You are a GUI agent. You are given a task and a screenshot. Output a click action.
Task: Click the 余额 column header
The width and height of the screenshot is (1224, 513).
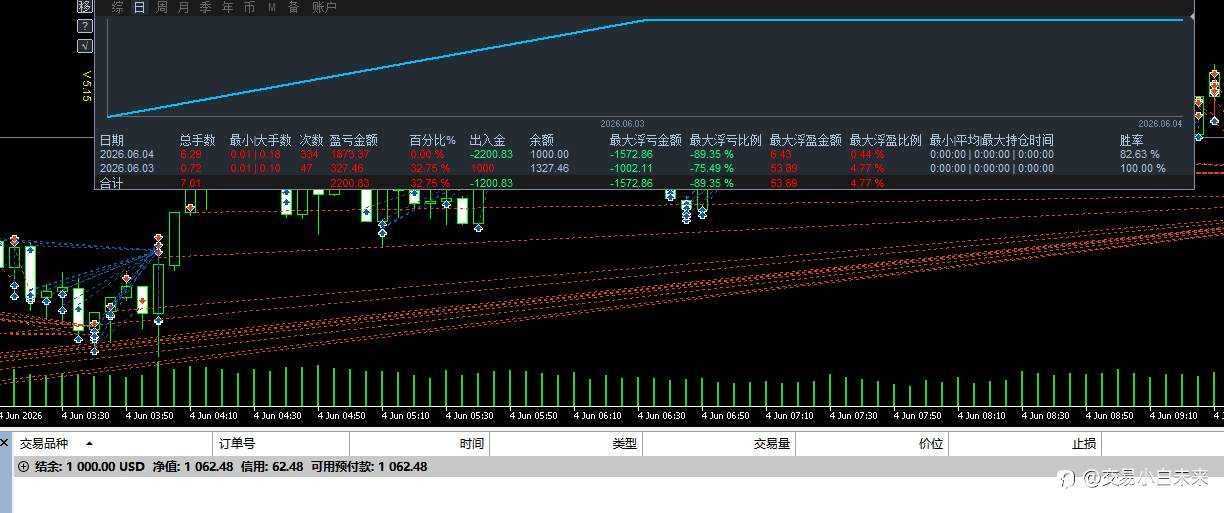[541, 141]
